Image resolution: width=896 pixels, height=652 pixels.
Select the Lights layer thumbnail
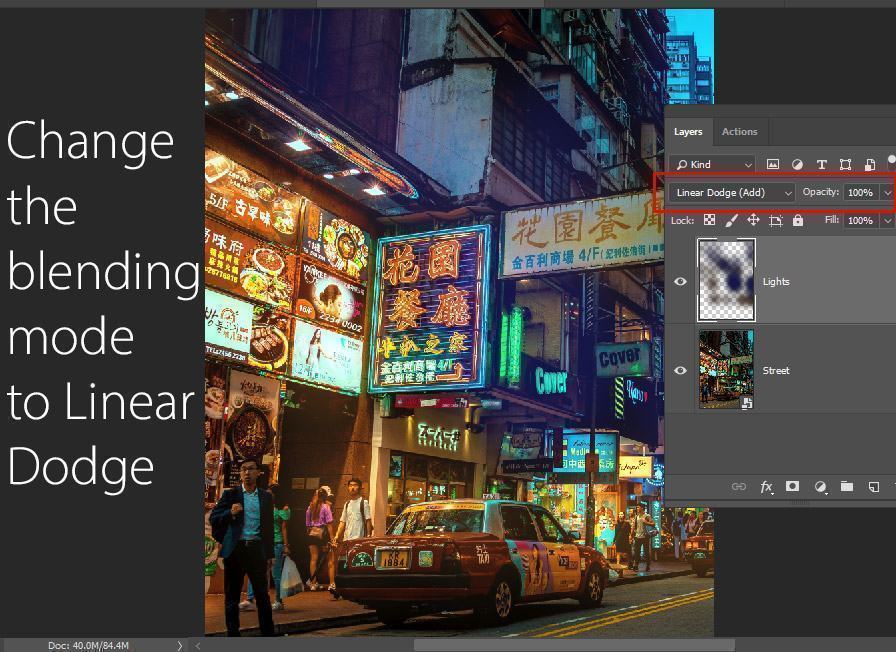pos(726,281)
